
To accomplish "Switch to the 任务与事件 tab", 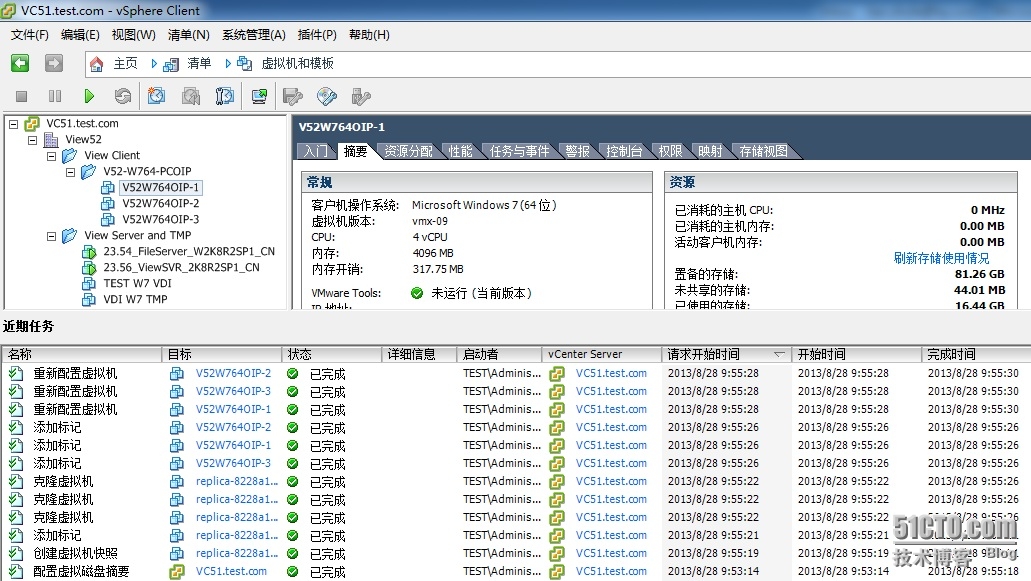I will pos(519,151).
